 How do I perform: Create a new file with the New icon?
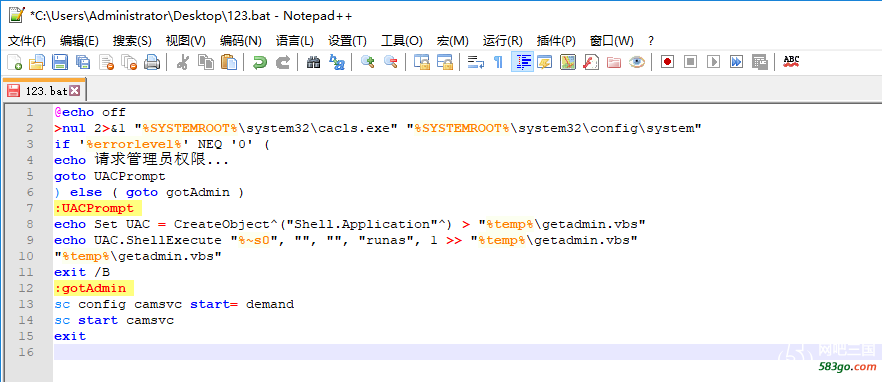(14, 62)
